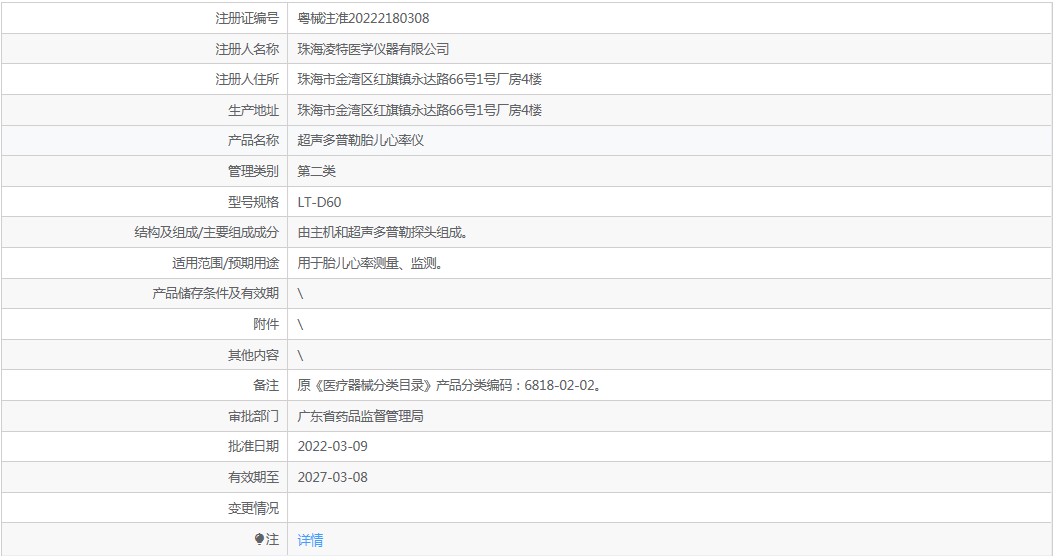Viewport: 1056px width, 560px height.
Task: Click the backslash value in 附件 row
Action: (300, 324)
